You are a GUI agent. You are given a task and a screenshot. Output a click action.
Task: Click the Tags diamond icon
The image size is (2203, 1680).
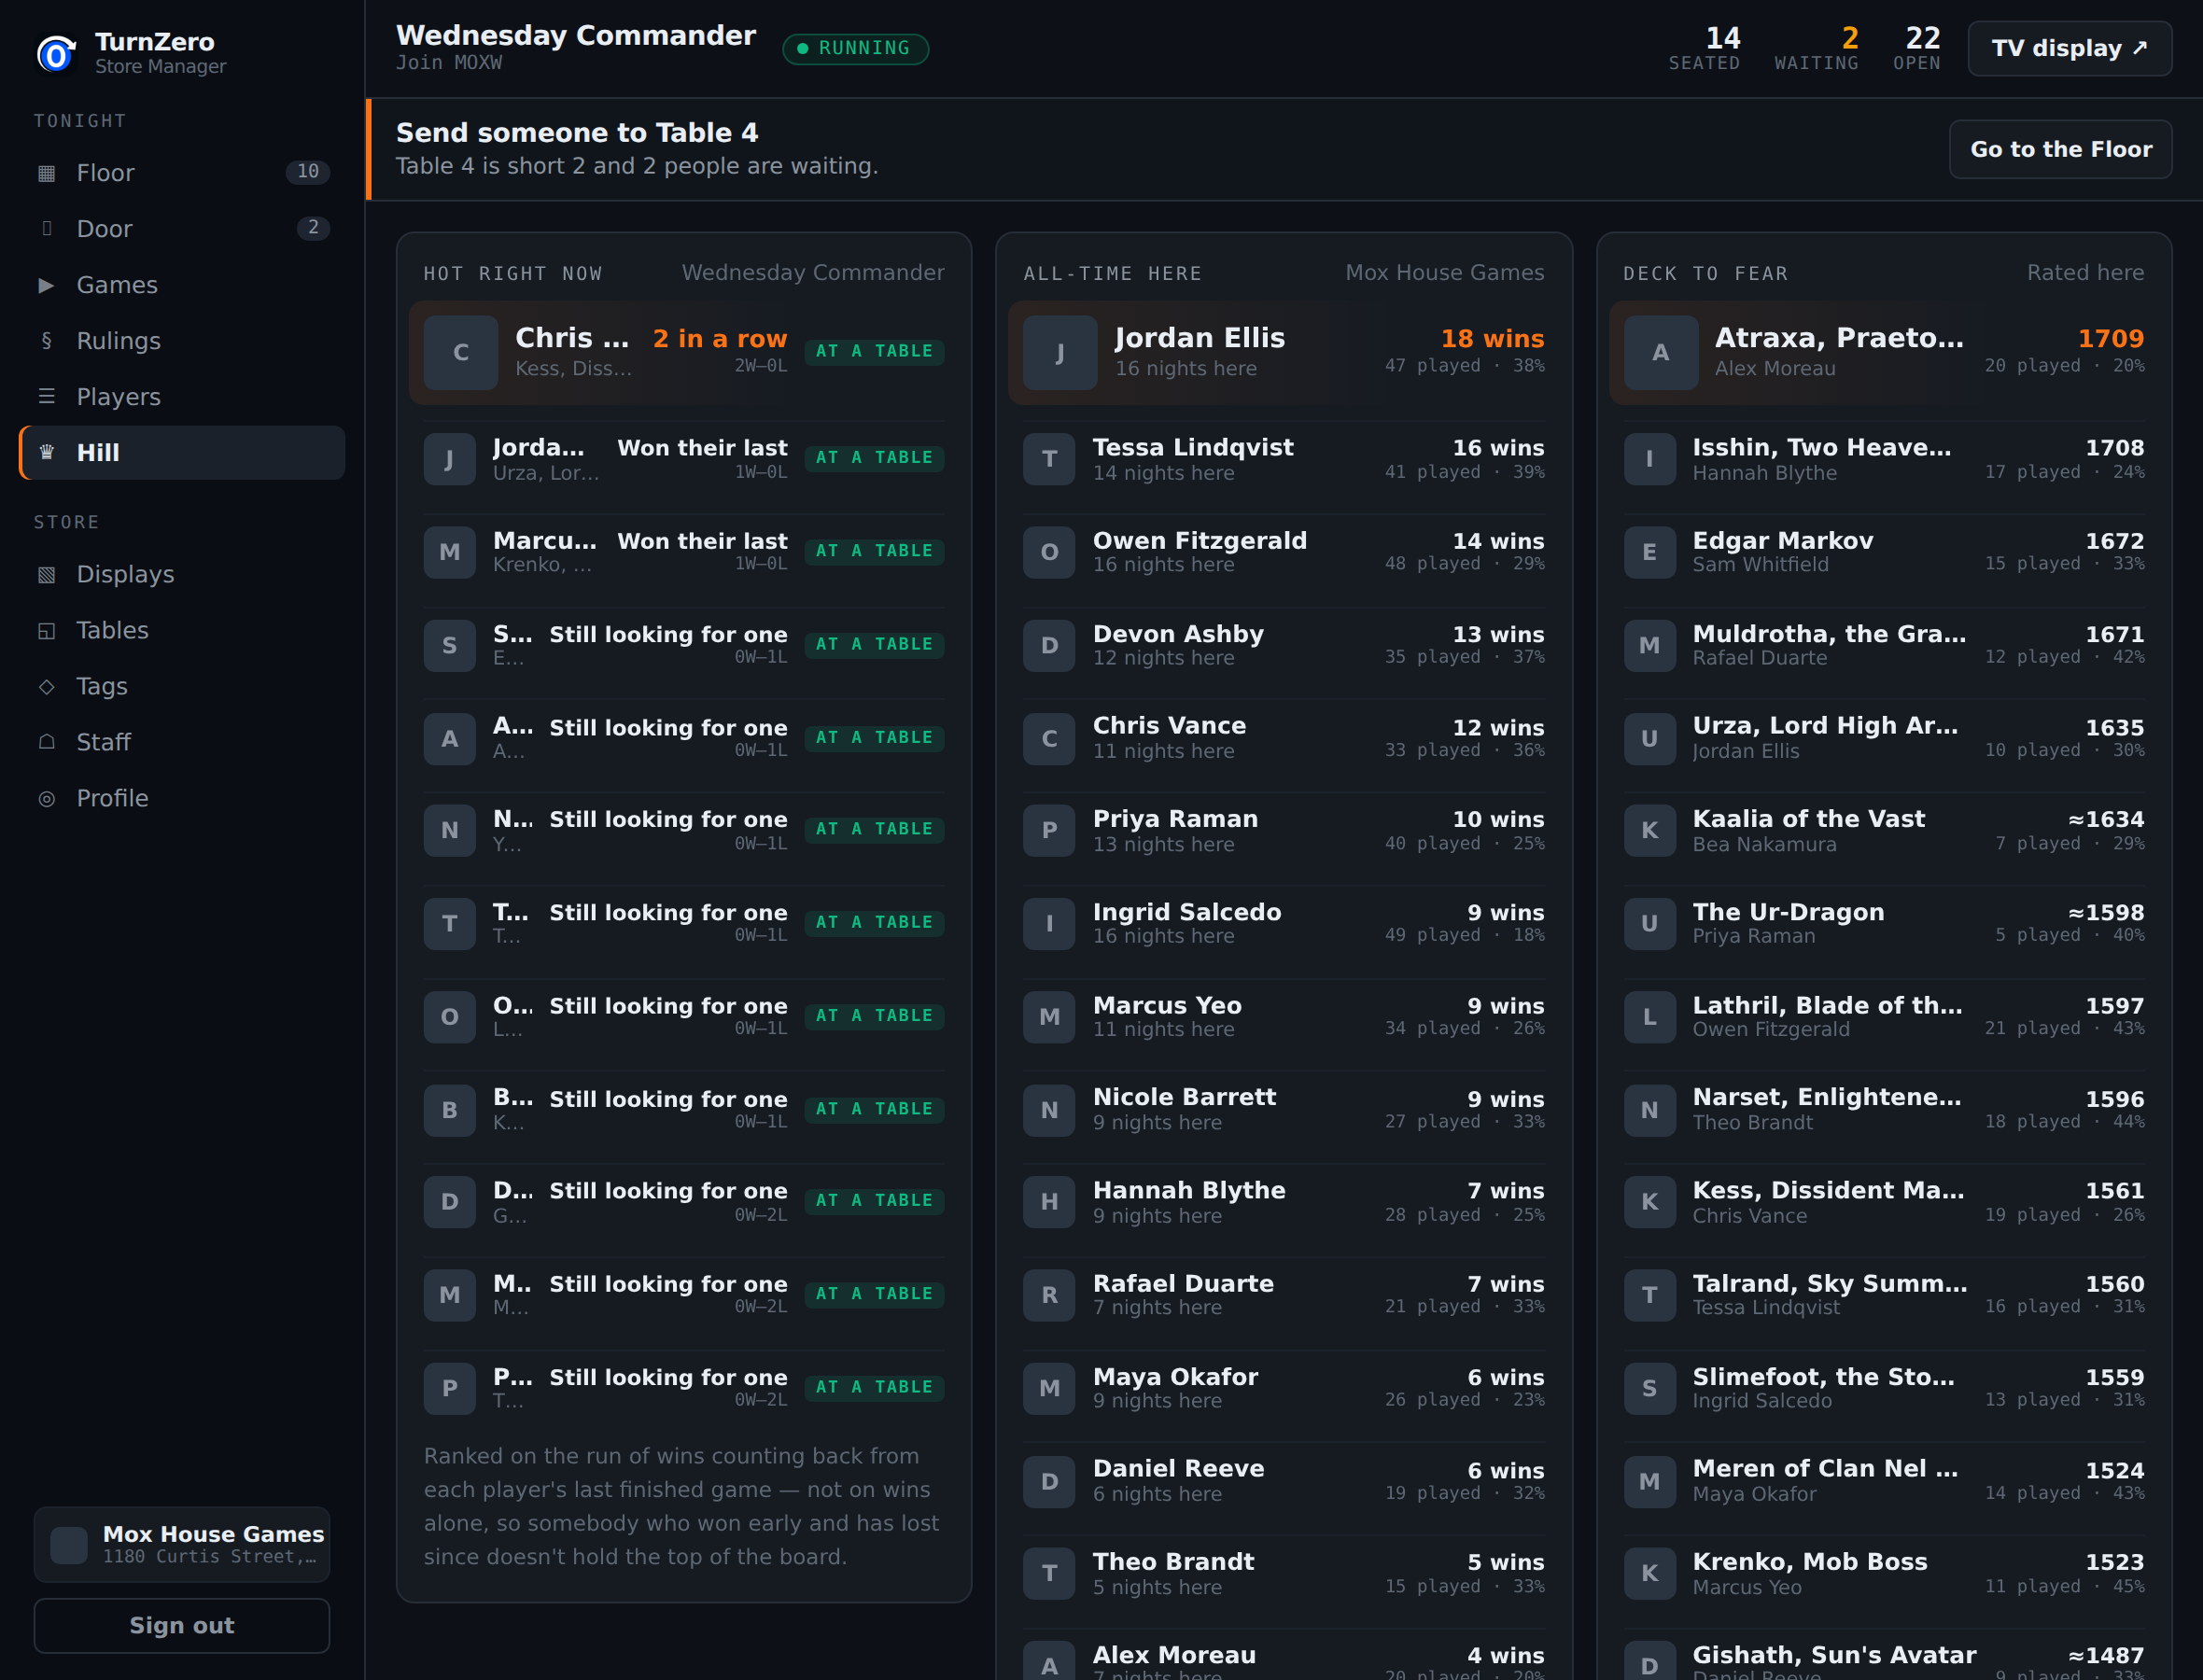46,687
